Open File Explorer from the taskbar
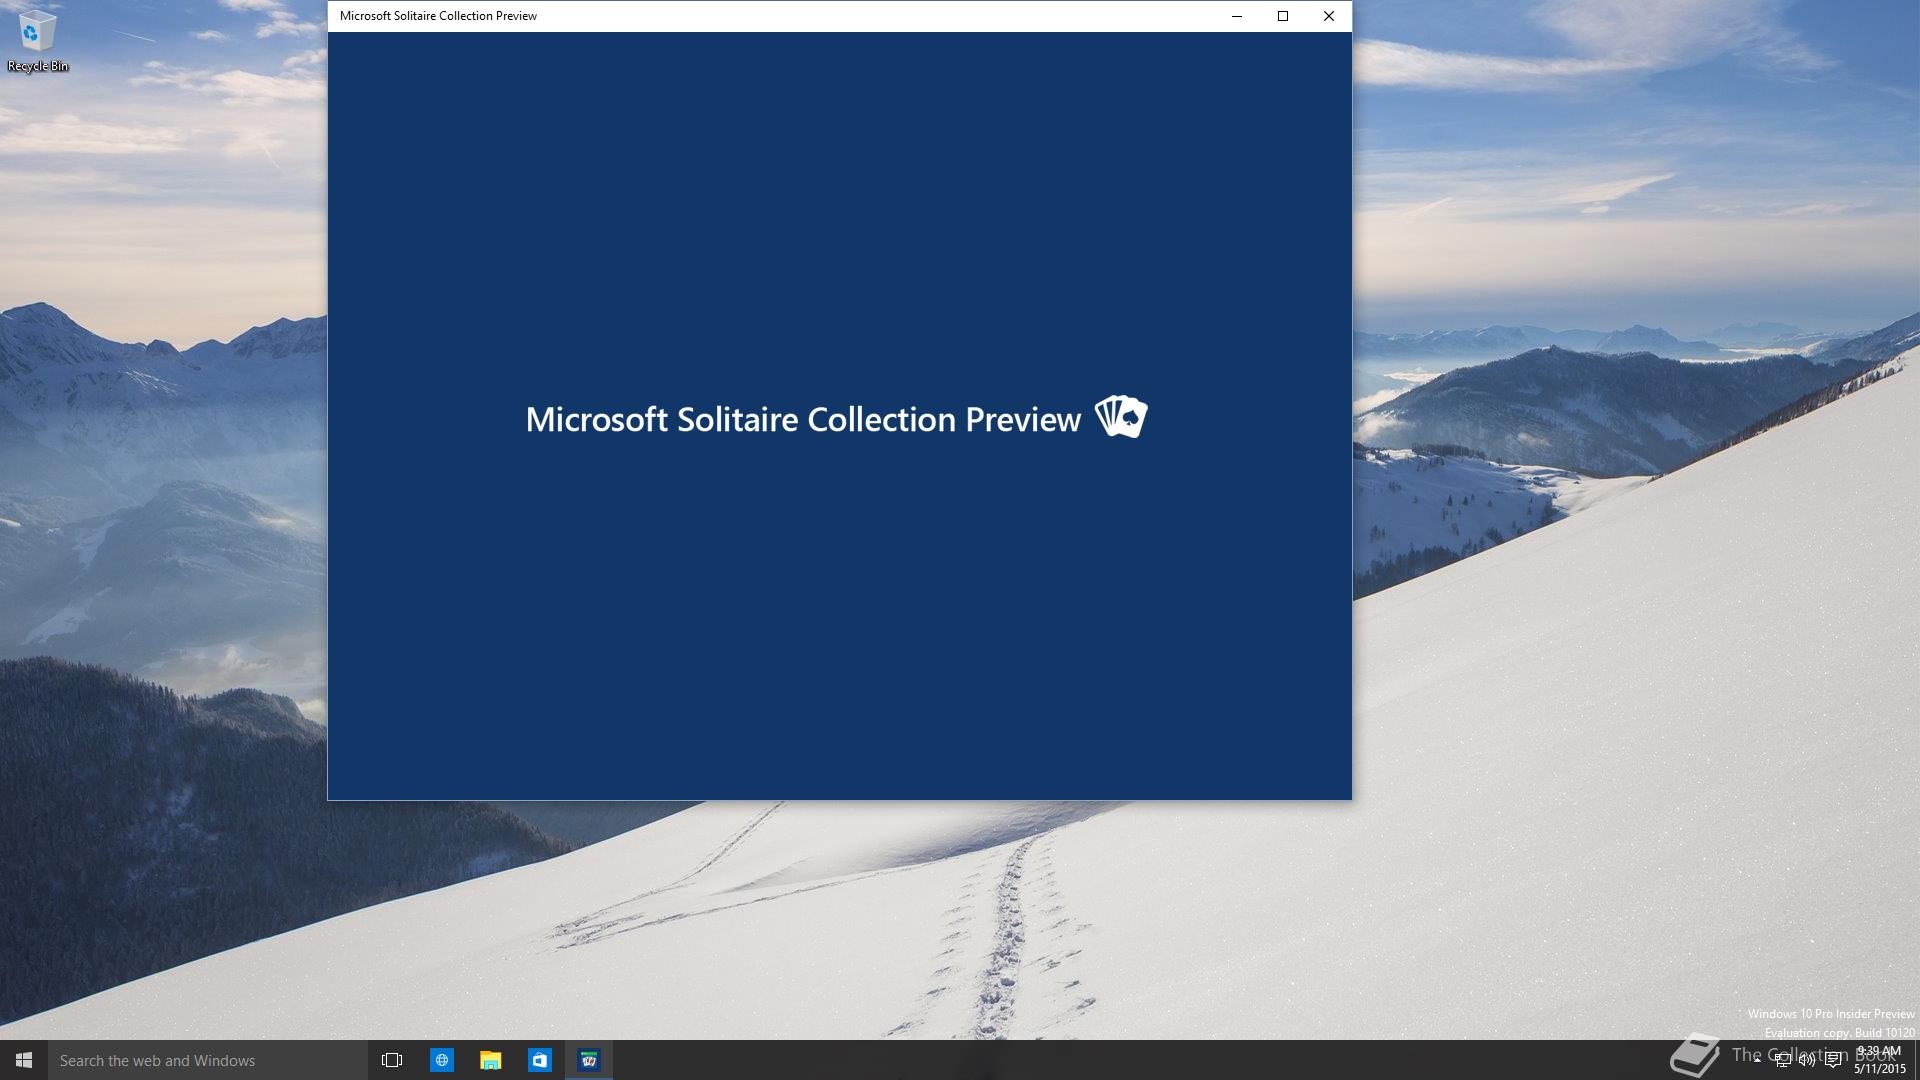This screenshot has width=1920, height=1080. point(490,1060)
